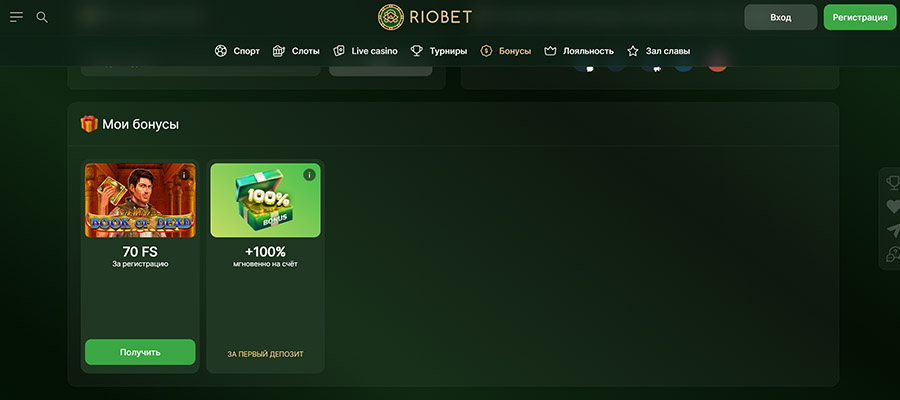Open the Лояльность page
The image size is (900, 400).
pos(579,51)
